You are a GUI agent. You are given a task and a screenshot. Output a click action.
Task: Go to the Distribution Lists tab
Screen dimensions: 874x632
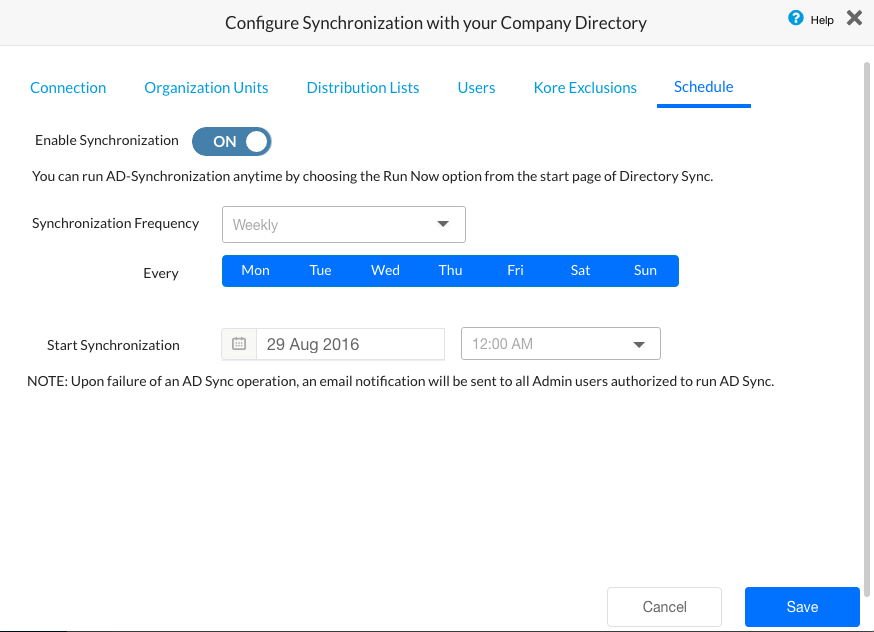363,88
